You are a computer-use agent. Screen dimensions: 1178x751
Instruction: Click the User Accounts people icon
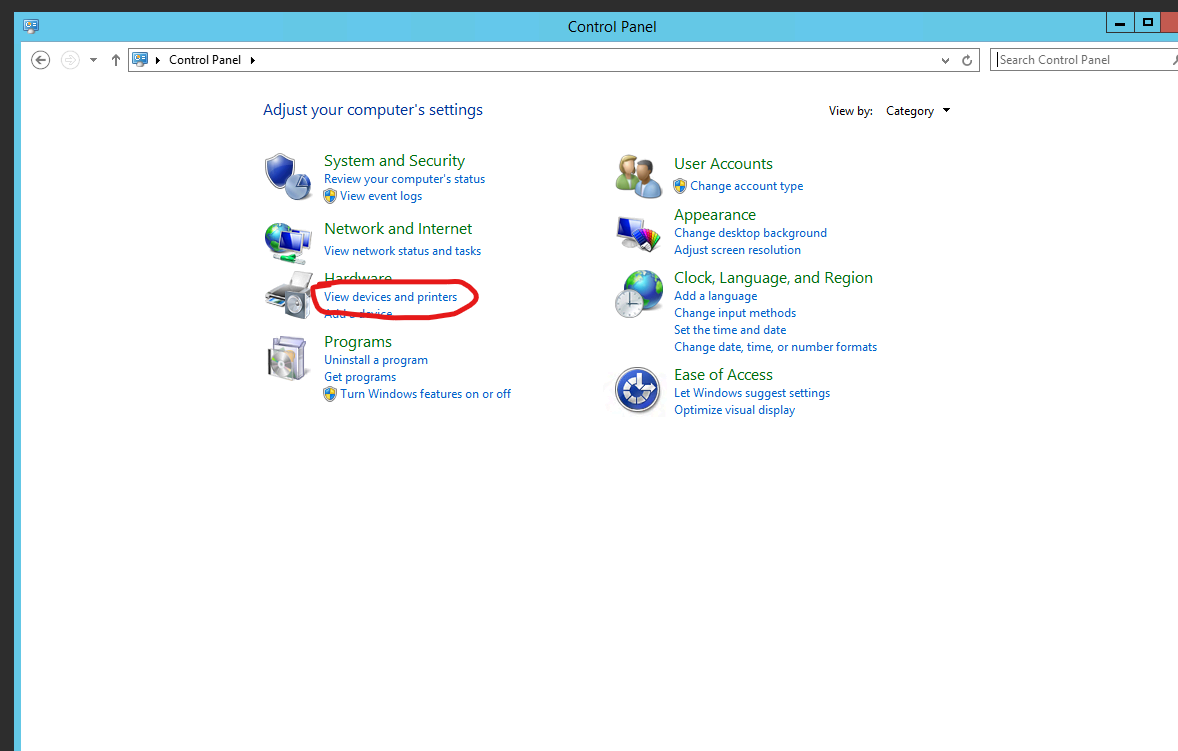[x=639, y=176]
